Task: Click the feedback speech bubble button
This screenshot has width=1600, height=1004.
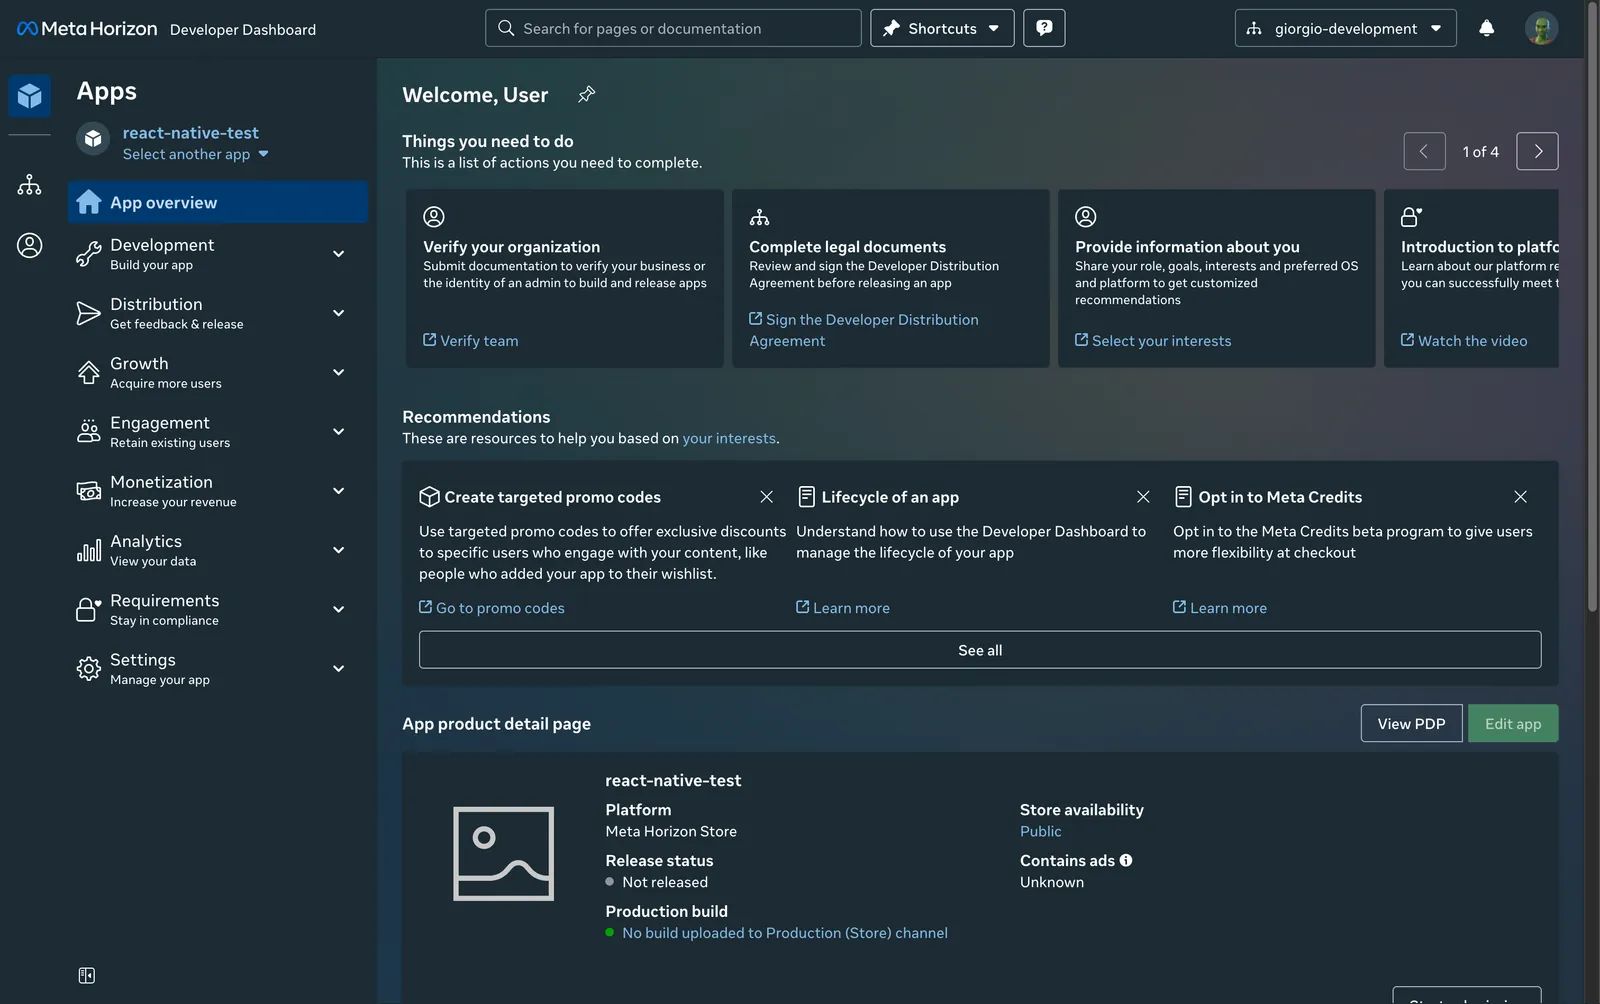Action: [x=1044, y=28]
